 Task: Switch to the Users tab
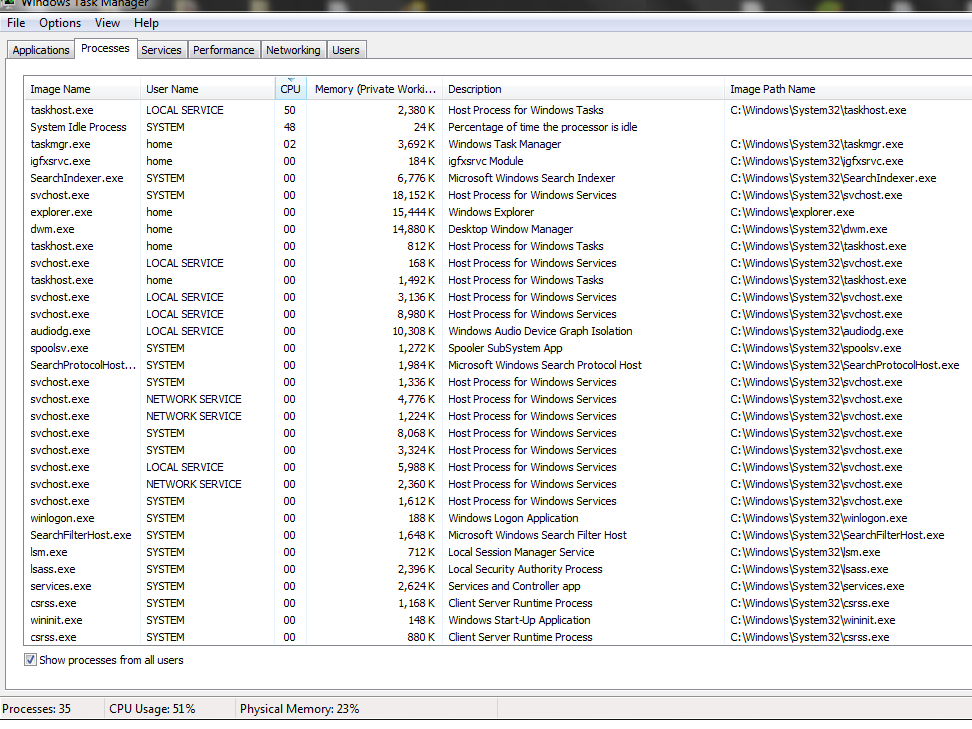click(x=346, y=50)
